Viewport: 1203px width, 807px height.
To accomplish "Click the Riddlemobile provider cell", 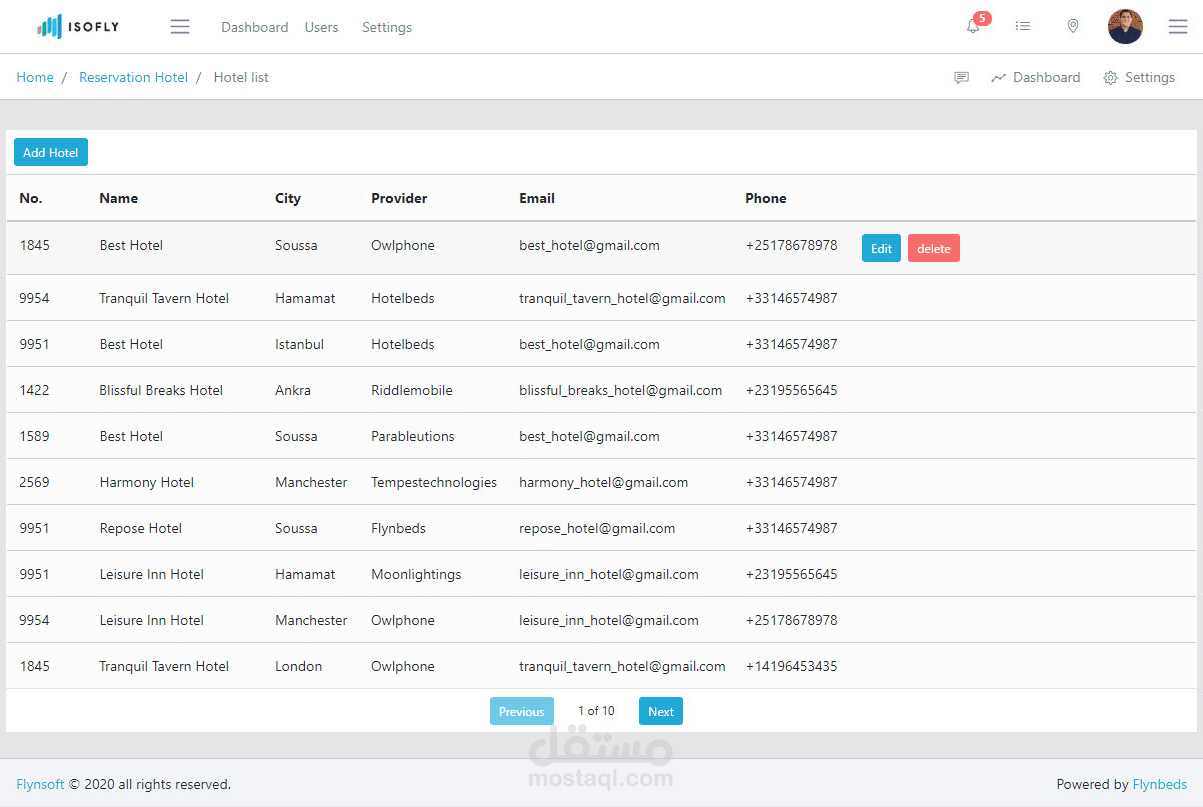I will point(412,390).
